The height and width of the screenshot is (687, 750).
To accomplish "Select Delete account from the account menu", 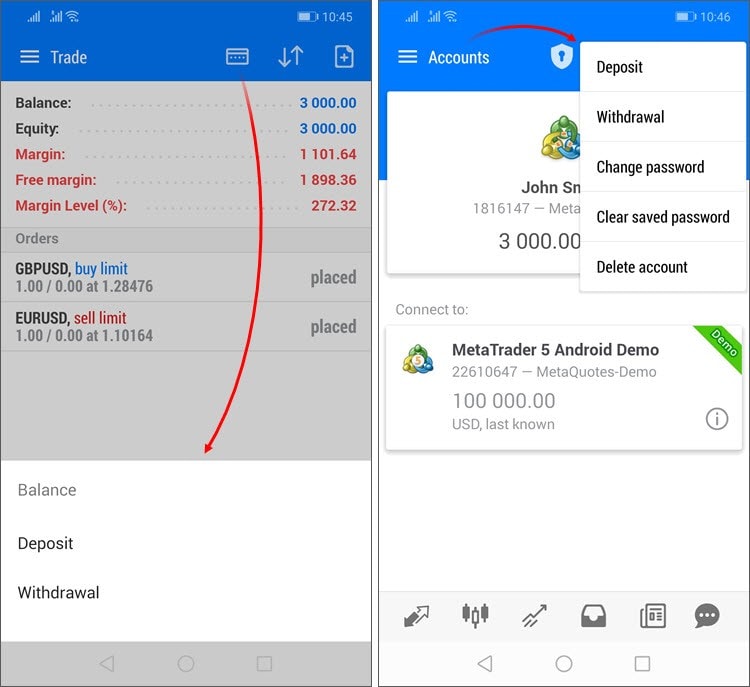I will coord(642,267).
